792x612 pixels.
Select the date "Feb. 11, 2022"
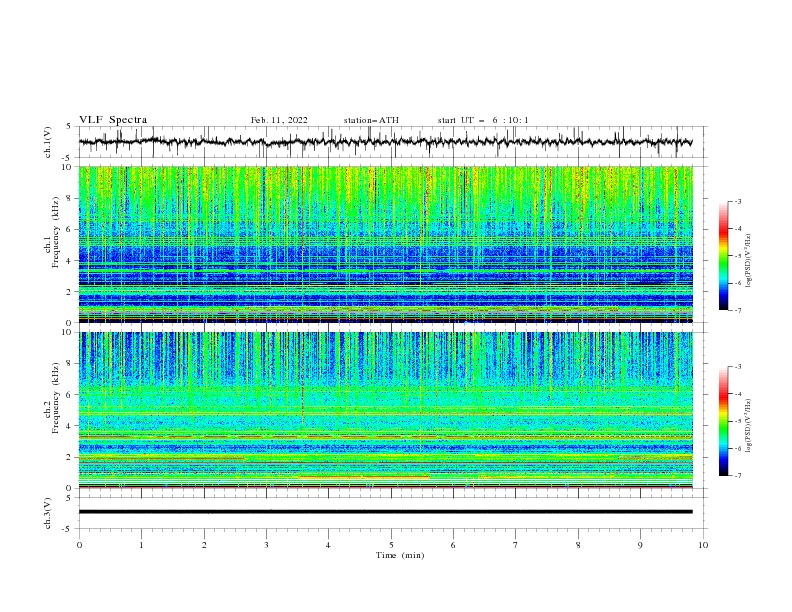click(x=279, y=120)
